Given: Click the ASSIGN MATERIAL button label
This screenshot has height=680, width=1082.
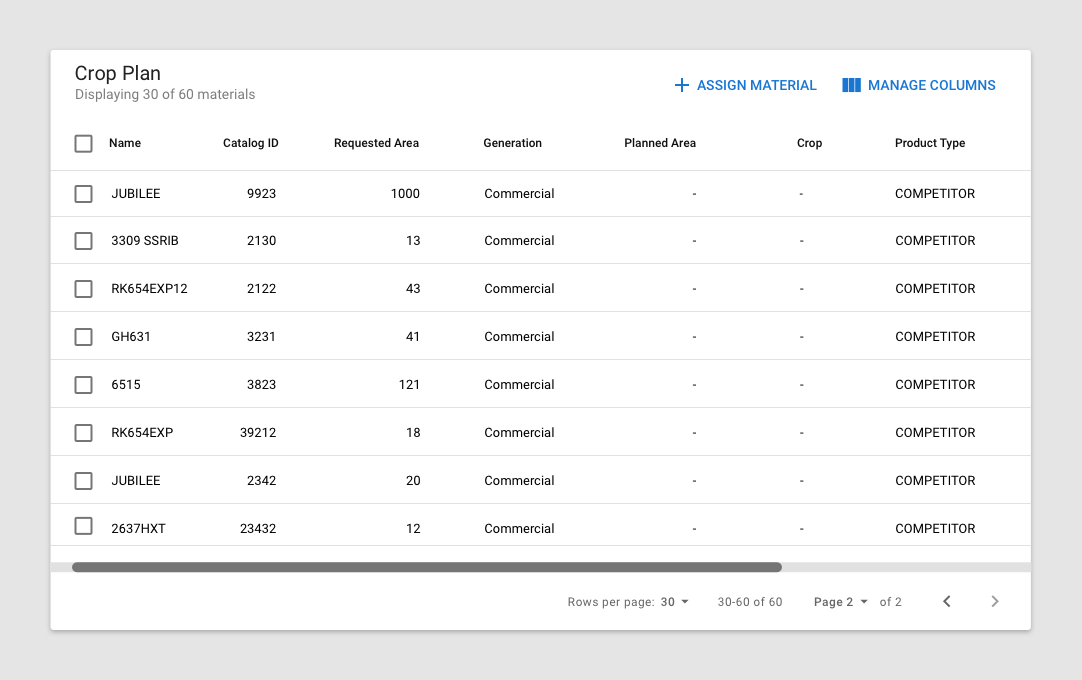Looking at the screenshot, I should [756, 86].
